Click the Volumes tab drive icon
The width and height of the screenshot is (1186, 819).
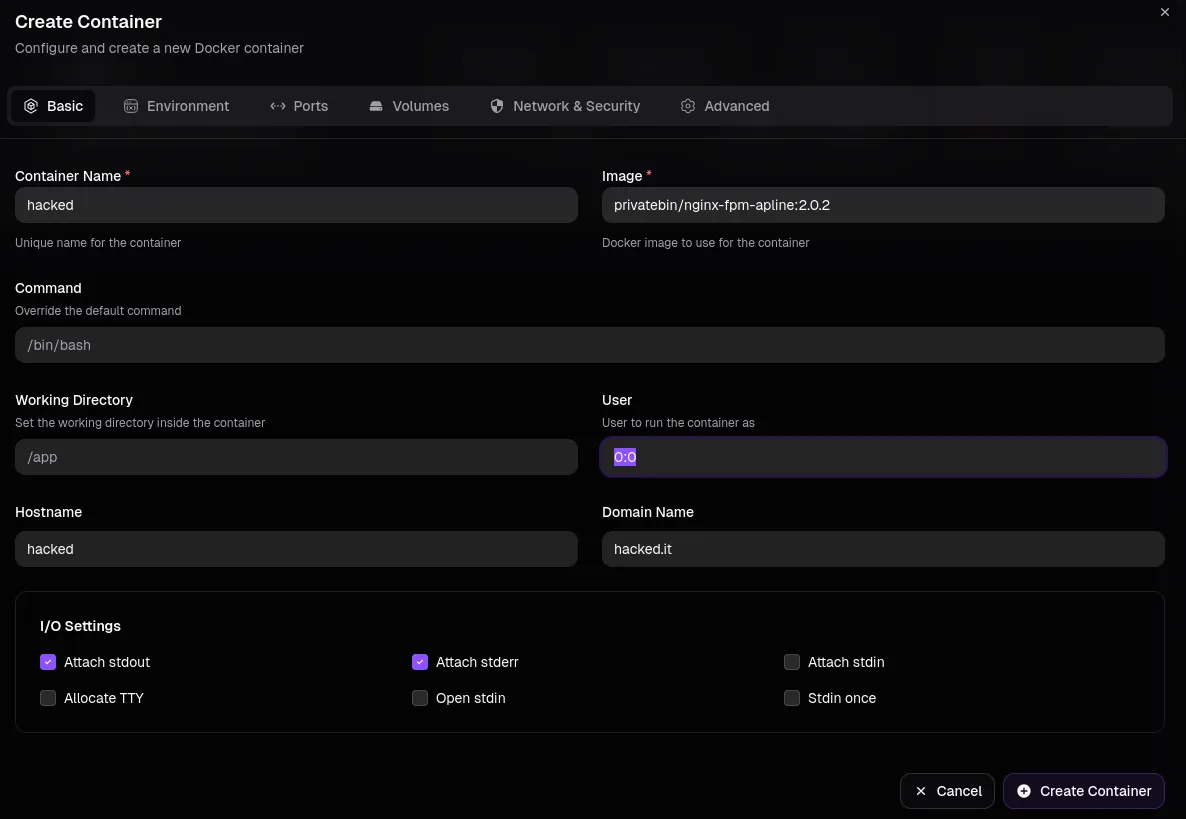(x=376, y=106)
